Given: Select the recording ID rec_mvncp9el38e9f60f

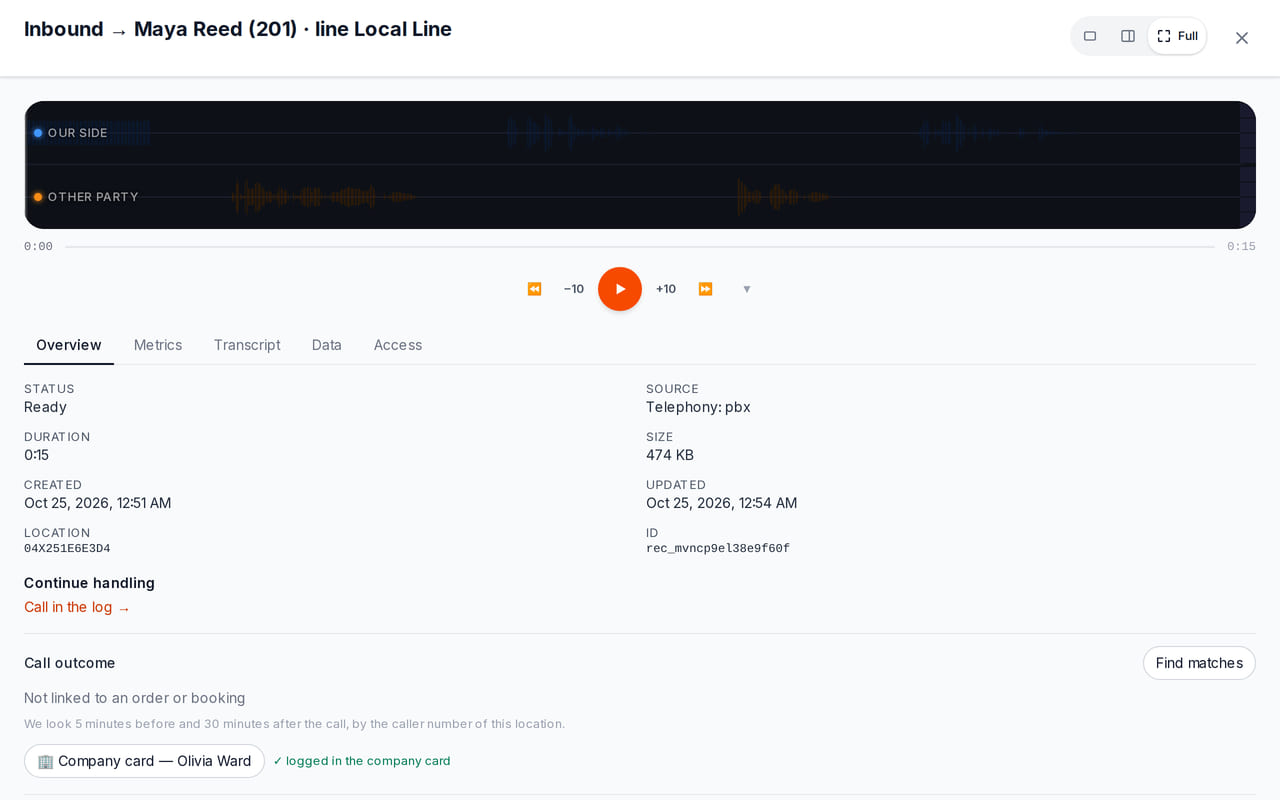Looking at the screenshot, I should pos(718,549).
